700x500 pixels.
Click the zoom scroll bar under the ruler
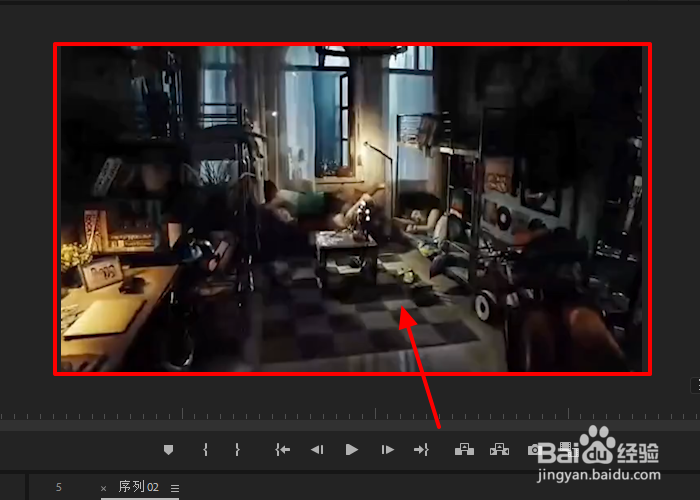point(350,425)
